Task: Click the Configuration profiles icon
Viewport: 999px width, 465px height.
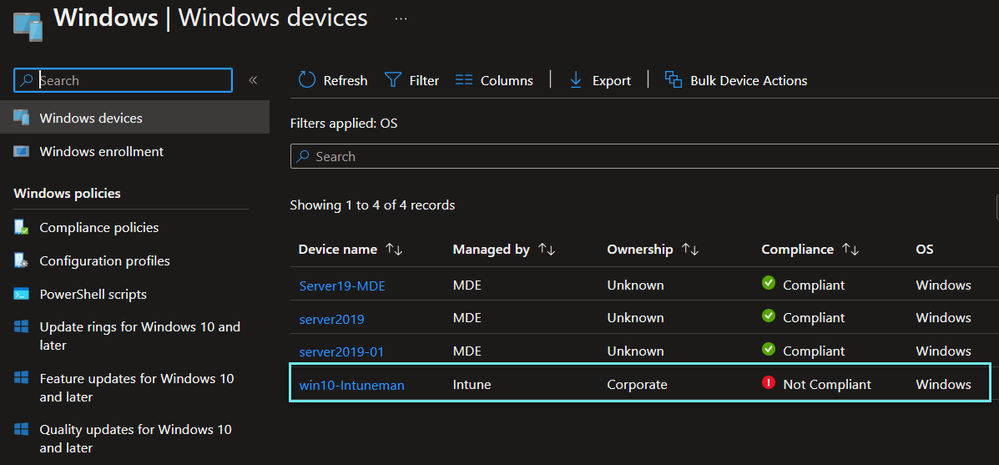Action: [x=21, y=261]
